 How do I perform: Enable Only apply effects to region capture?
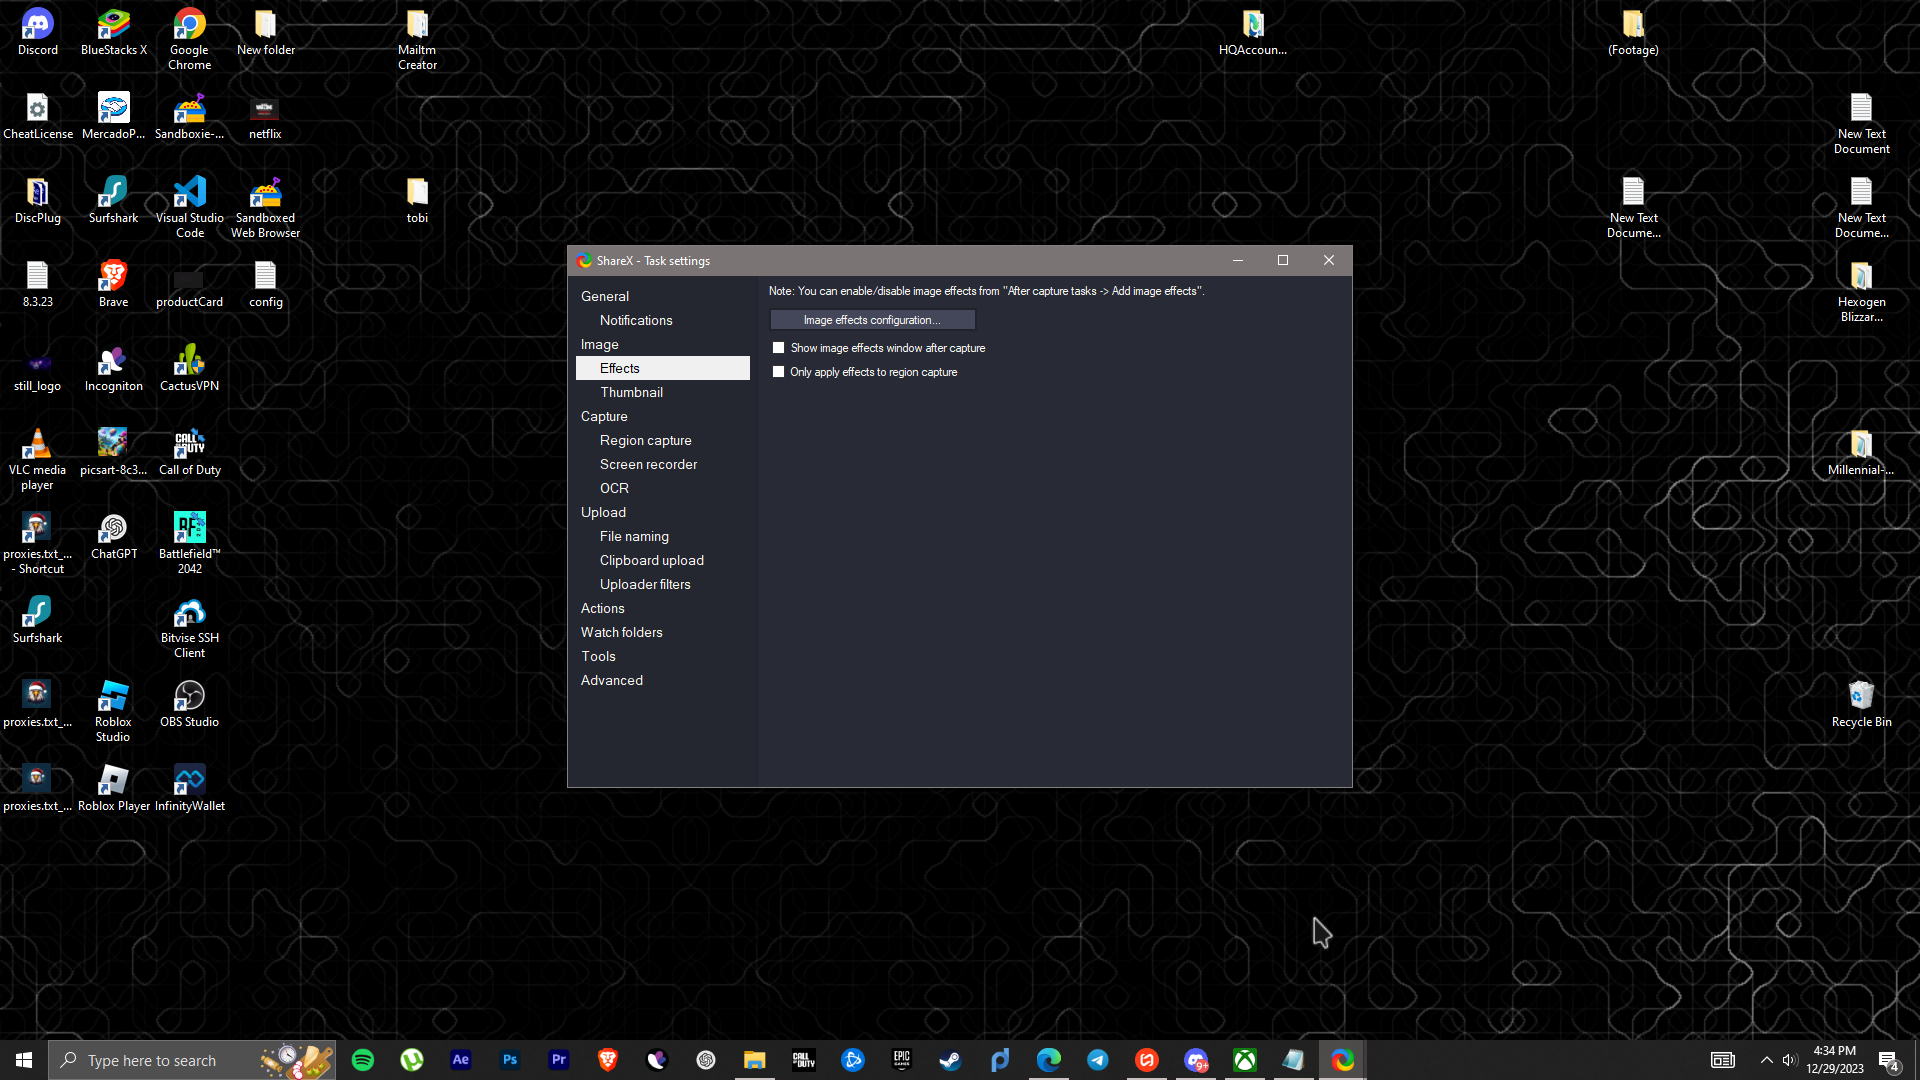(779, 372)
